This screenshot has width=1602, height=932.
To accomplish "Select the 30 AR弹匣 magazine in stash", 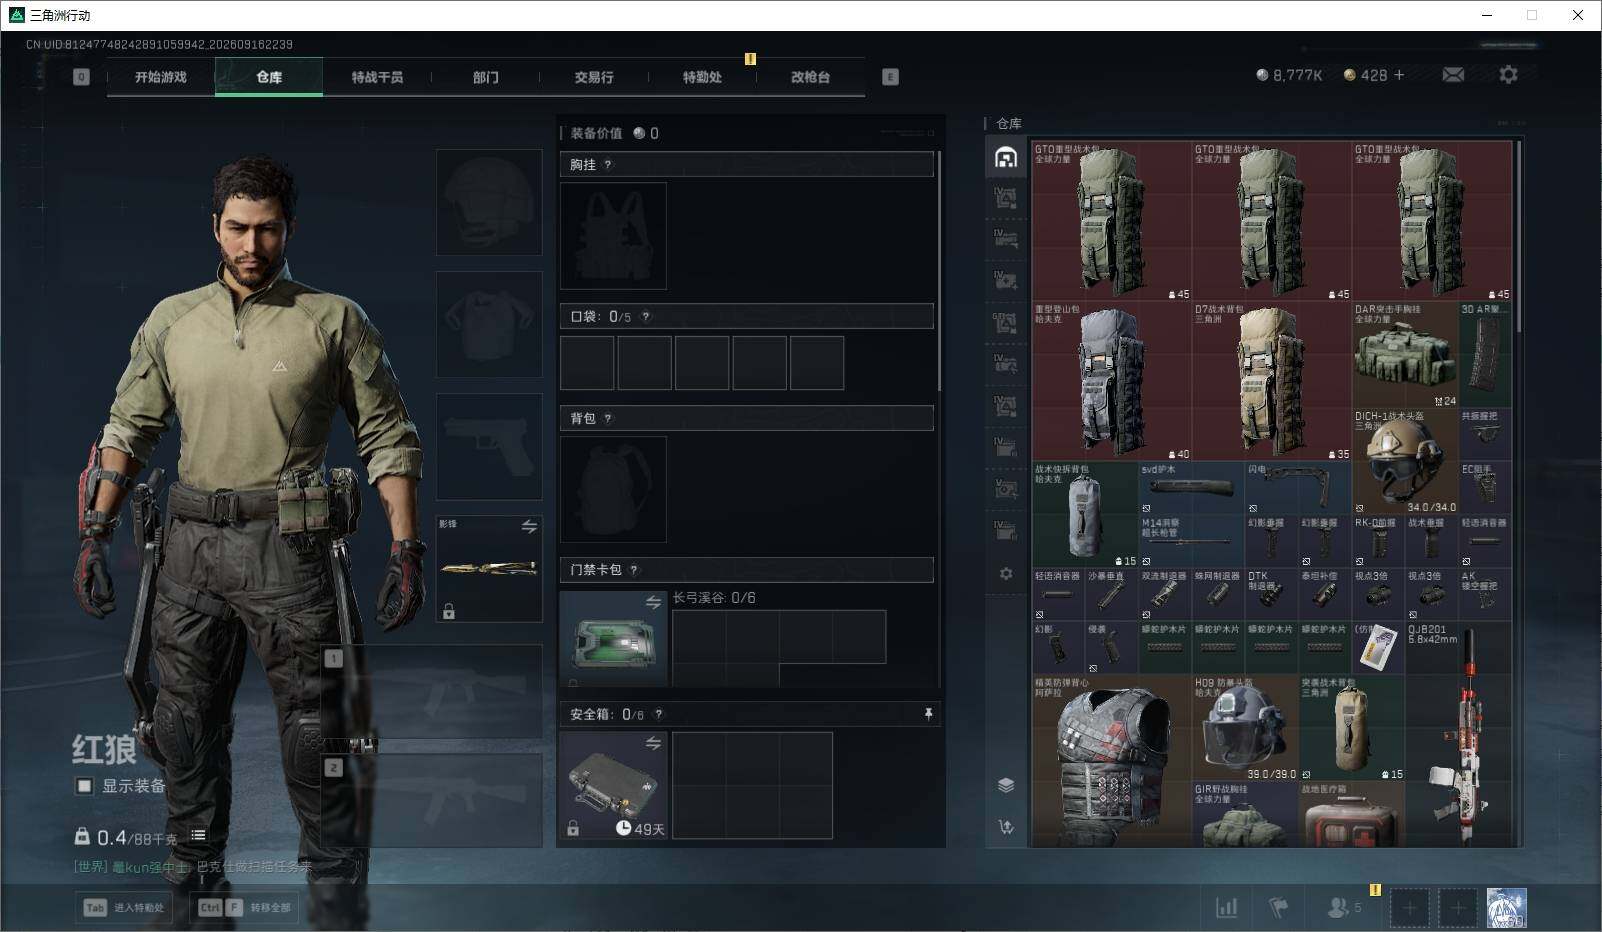I will [1485, 355].
